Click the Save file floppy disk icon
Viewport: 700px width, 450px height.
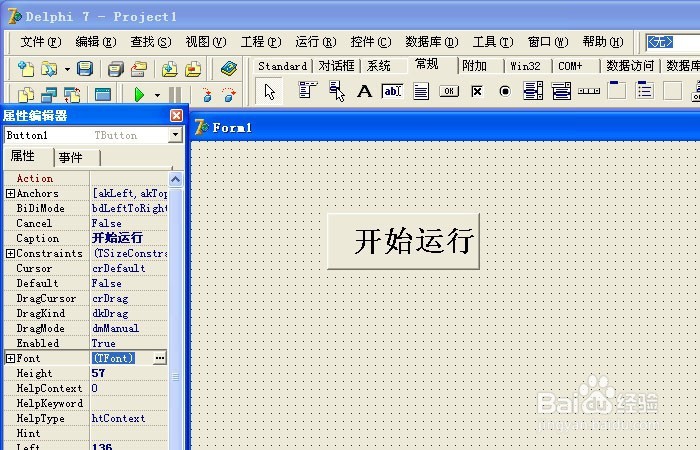click(x=85, y=69)
